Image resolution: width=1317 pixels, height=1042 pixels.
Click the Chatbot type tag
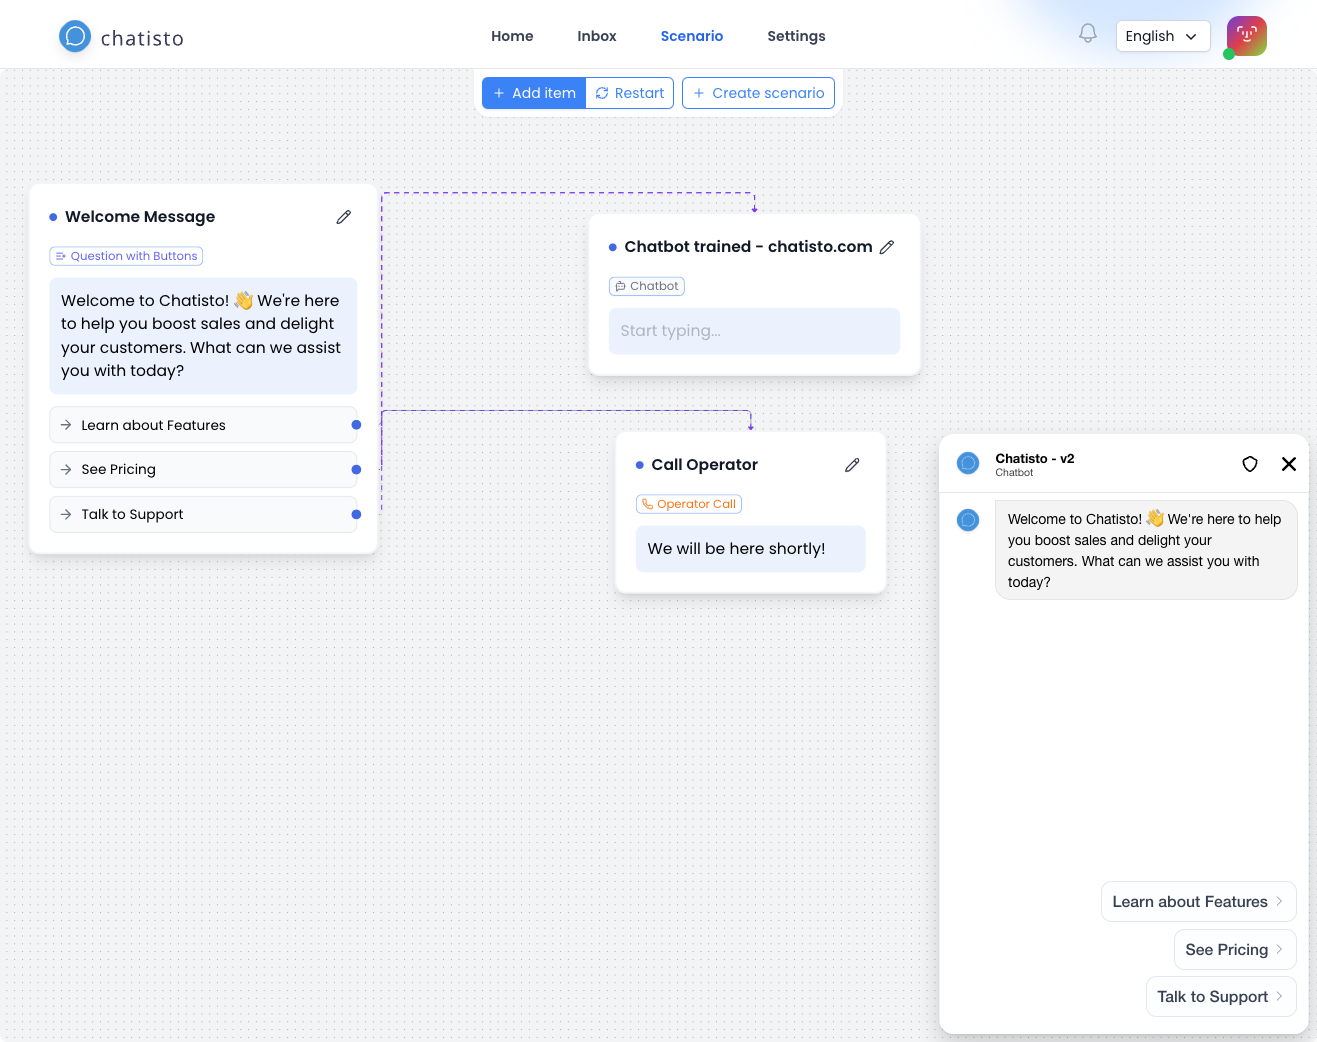(647, 286)
